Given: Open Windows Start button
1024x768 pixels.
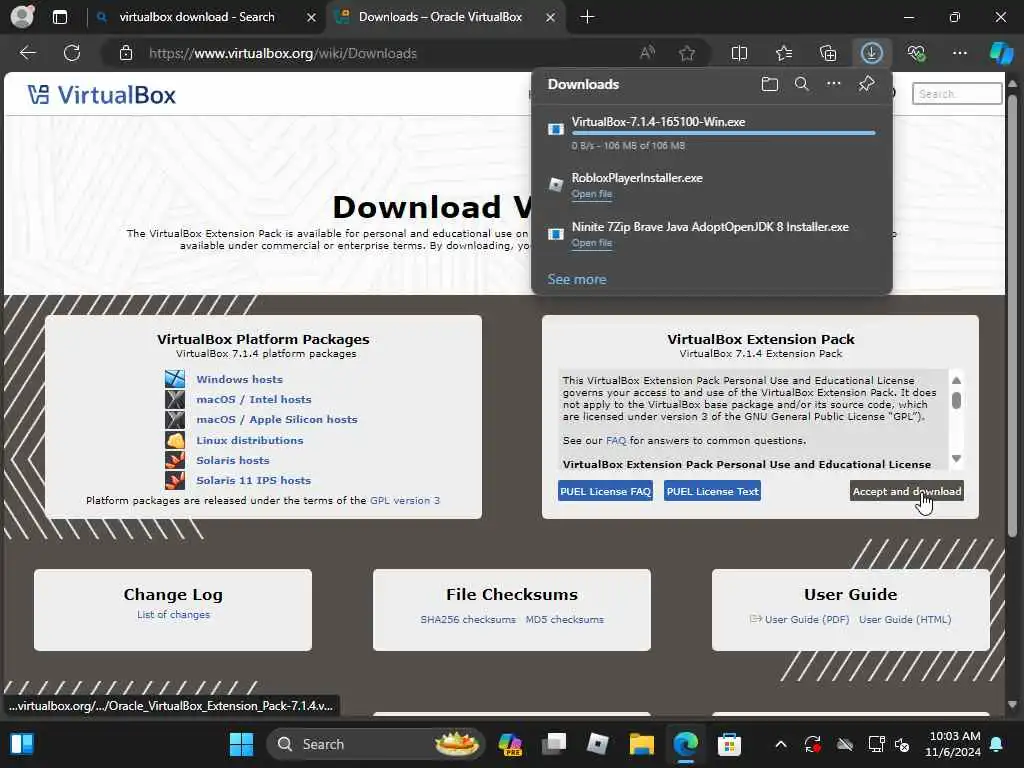Looking at the screenshot, I should (x=241, y=744).
